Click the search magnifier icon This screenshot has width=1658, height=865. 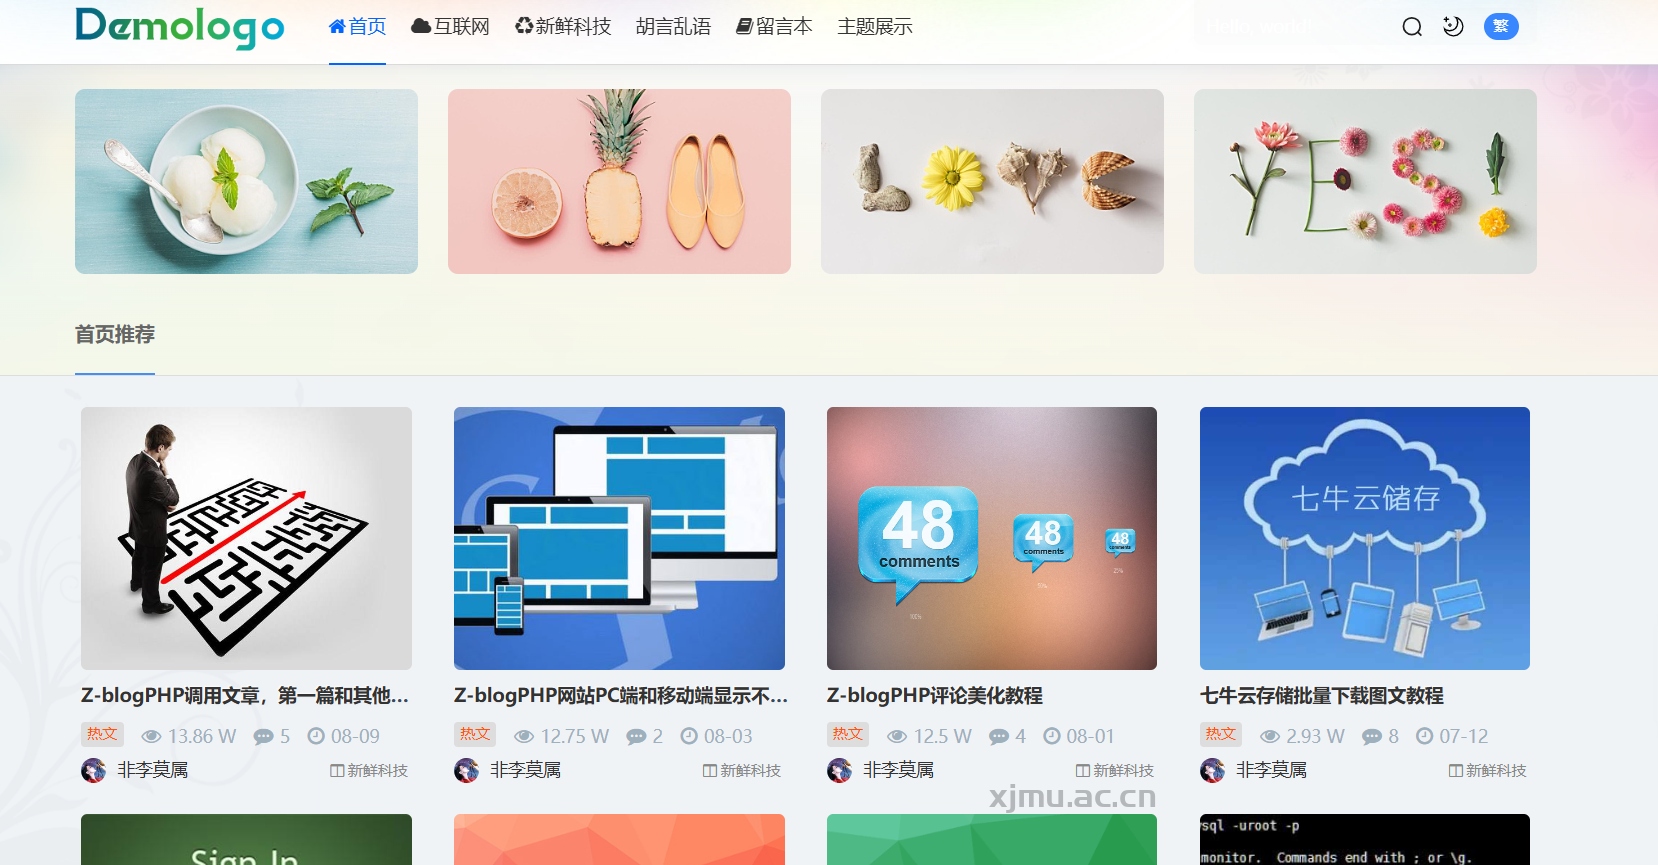click(x=1411, y=27)
